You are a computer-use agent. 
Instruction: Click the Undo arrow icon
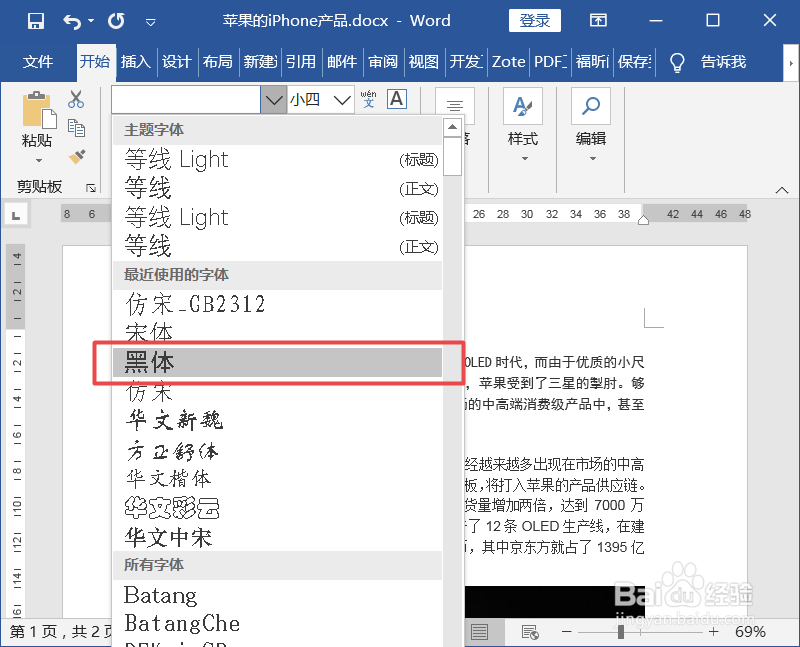pos(72,21)
